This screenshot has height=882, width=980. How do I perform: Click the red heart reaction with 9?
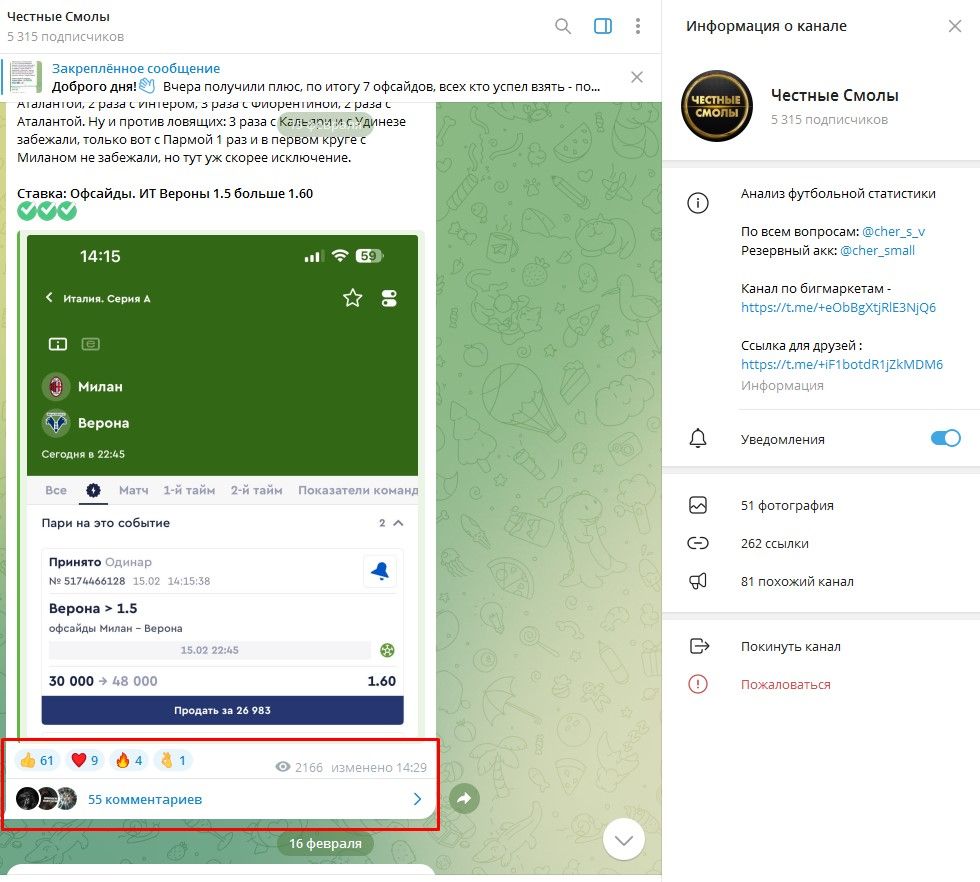click(85, 760)
